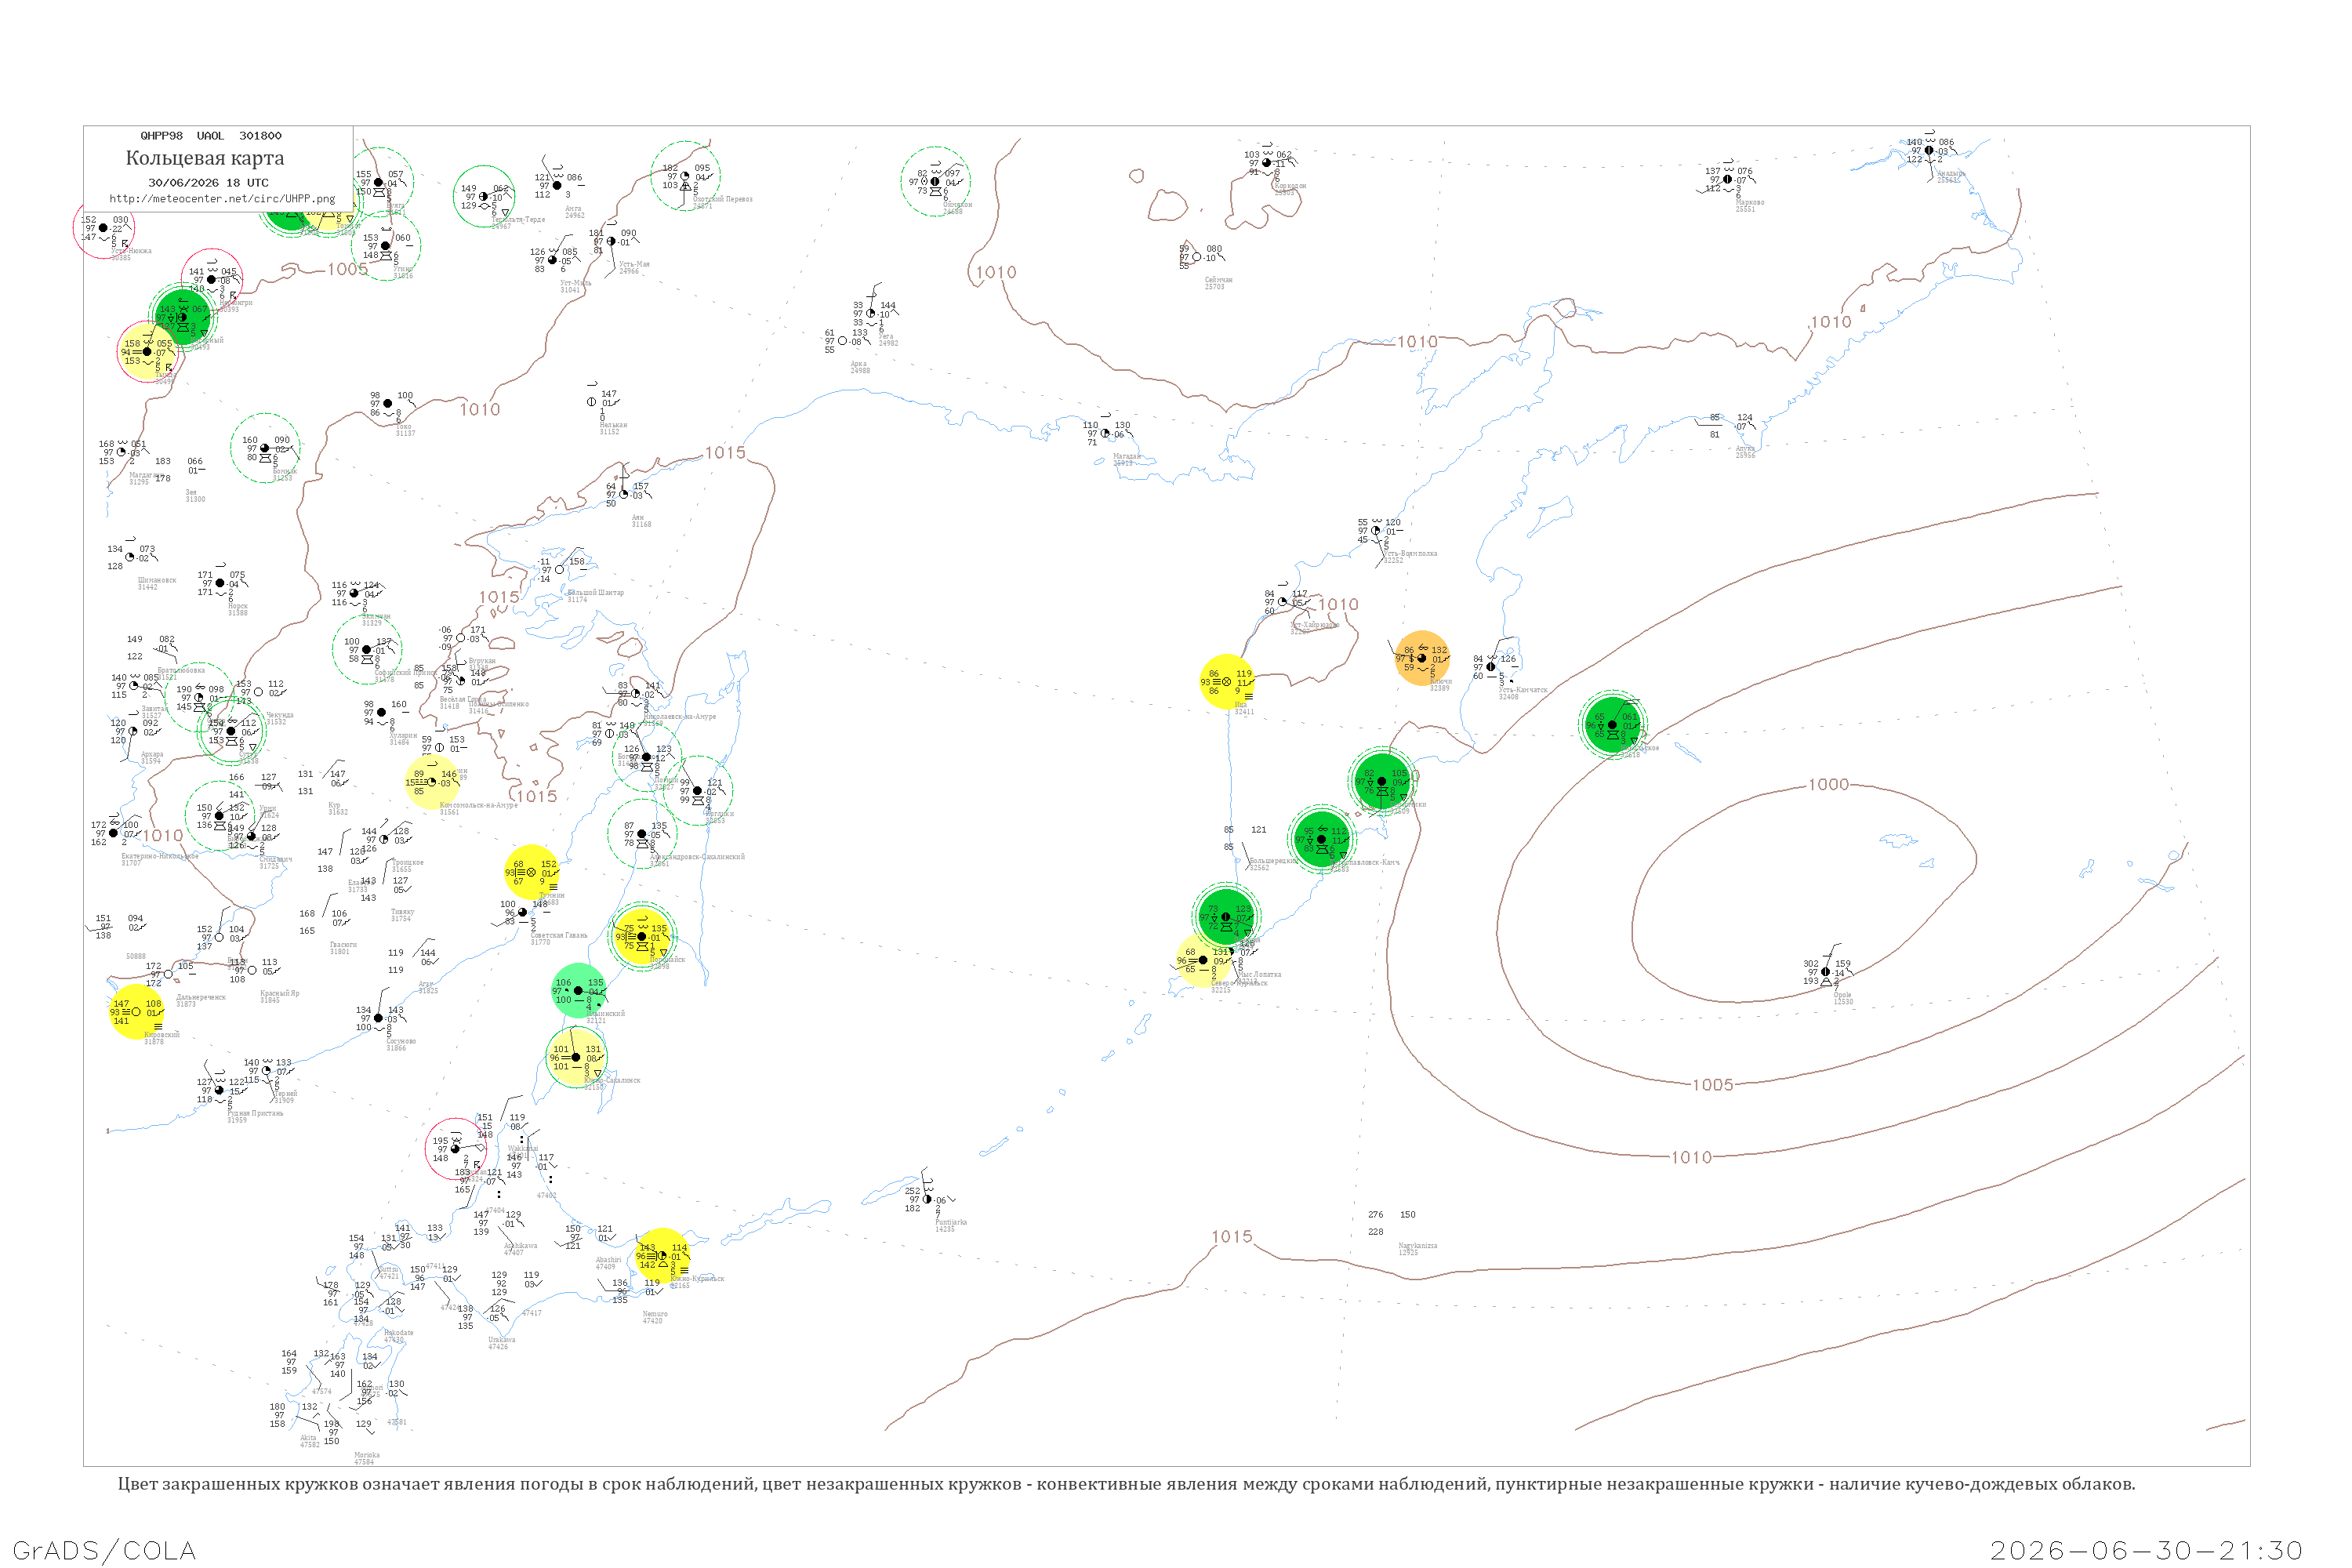Select the station label "Поронайск"
The height and width of the screenshot is (1568, 2352).
668,960
